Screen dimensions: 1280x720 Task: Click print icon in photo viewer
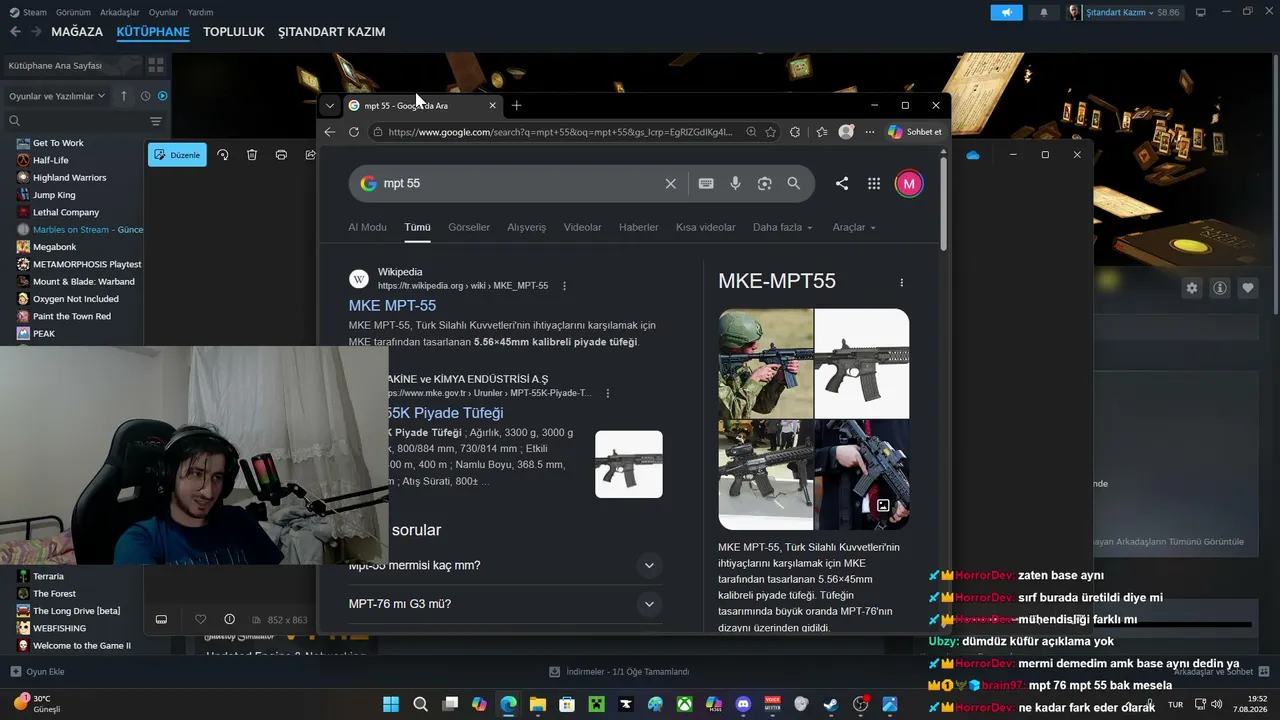coord(281,155)
